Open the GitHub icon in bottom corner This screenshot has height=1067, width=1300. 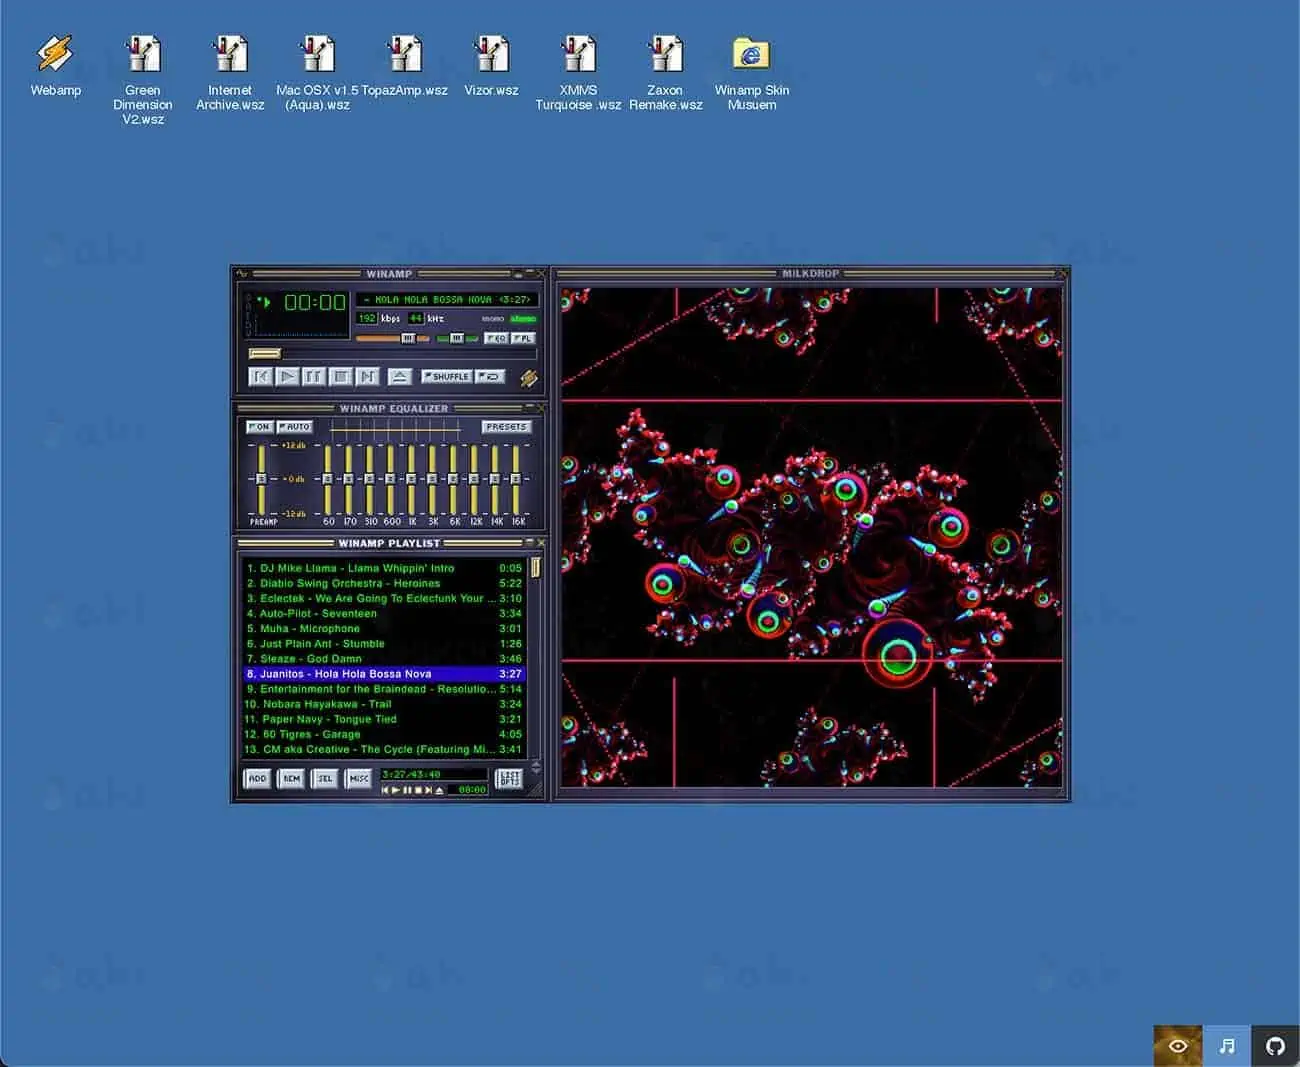pyautogui.click(x=1275, y=1046)
